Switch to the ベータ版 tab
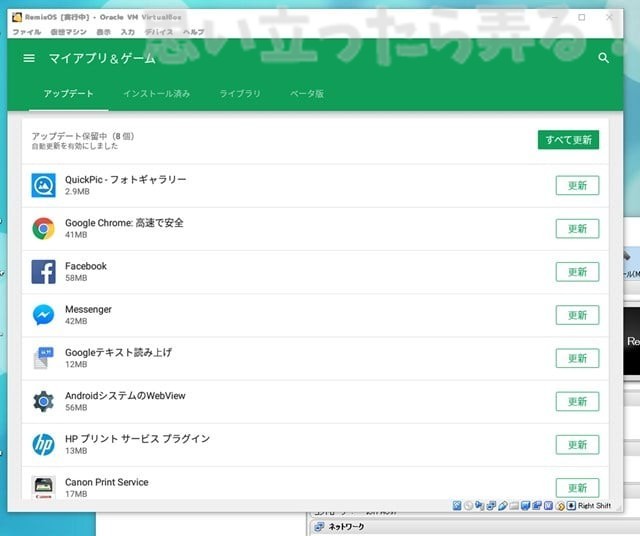This screenshot has height=536, width=640. click(x=307, y=93)
